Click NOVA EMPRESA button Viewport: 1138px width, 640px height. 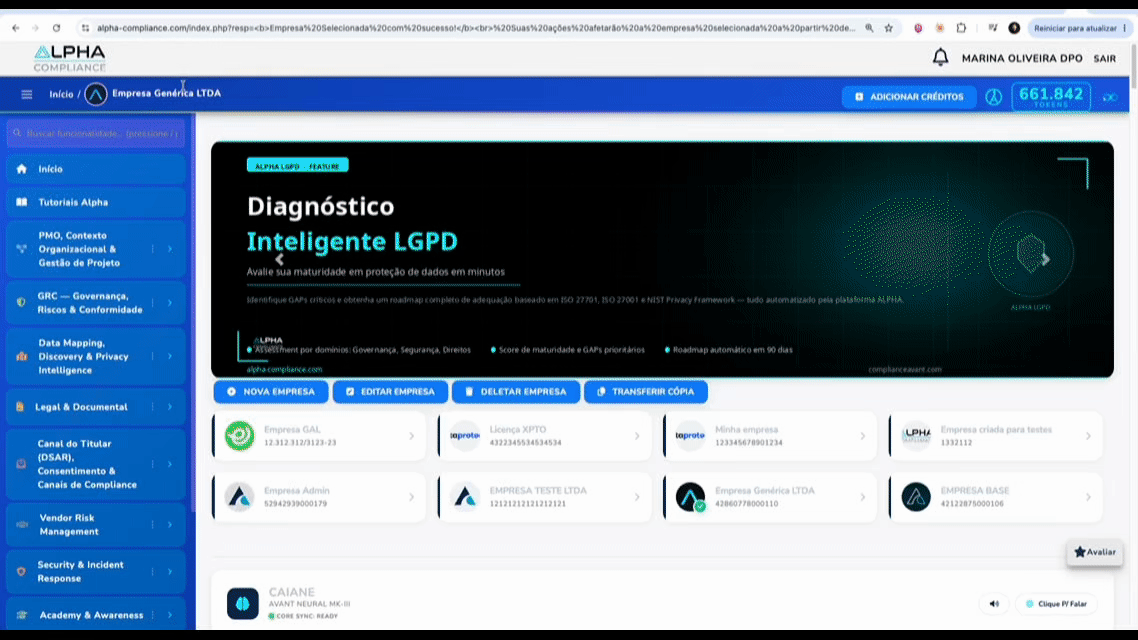(271, 392)
